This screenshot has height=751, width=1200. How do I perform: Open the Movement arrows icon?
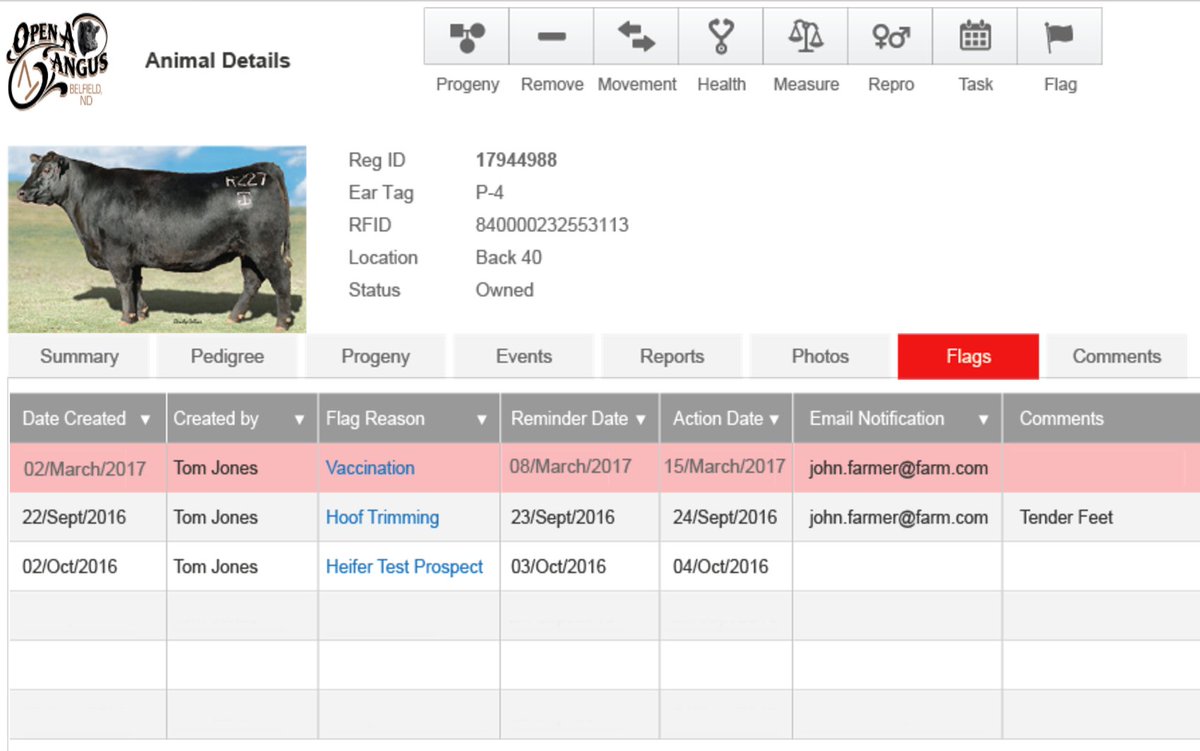[x=636, y=37]
